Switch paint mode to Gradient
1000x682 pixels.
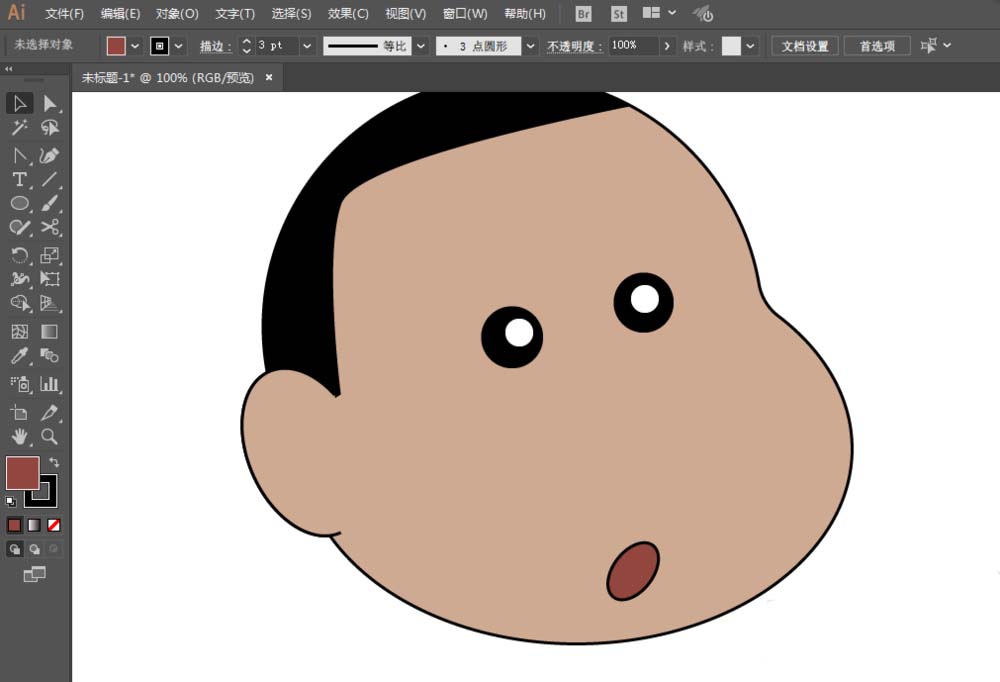pyautogui.click(x=34, y=525)
